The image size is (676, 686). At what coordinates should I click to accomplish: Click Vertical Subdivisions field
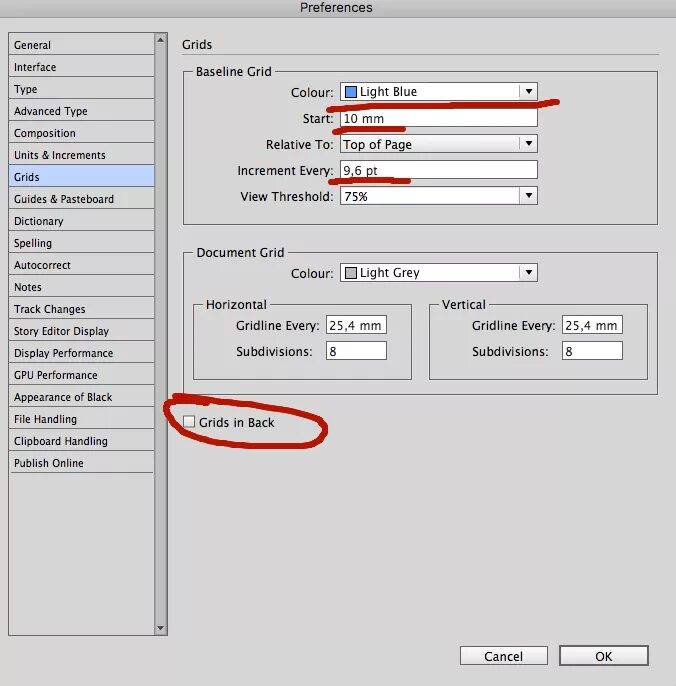coord(592,351)
